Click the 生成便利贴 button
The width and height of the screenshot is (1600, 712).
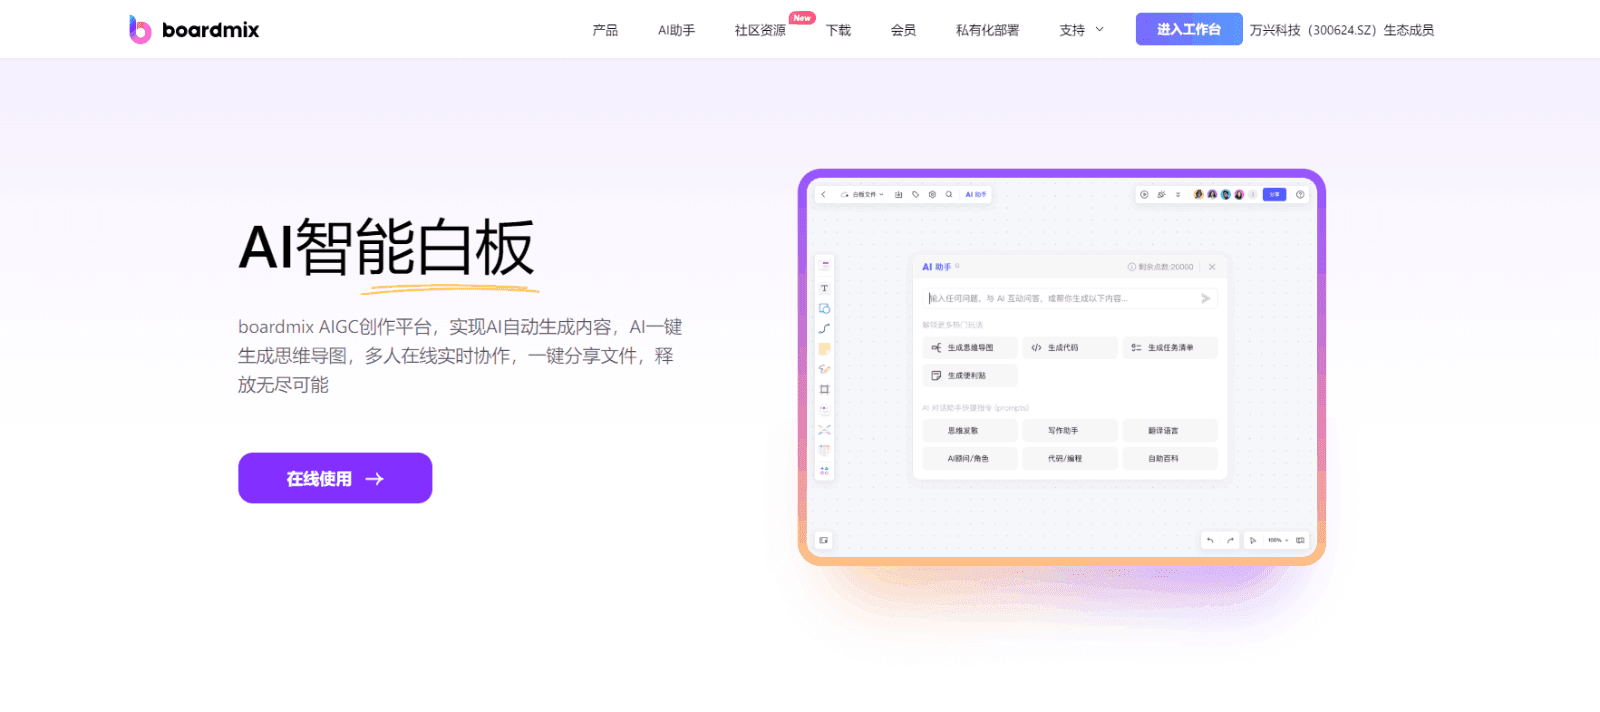click(970, 376)
